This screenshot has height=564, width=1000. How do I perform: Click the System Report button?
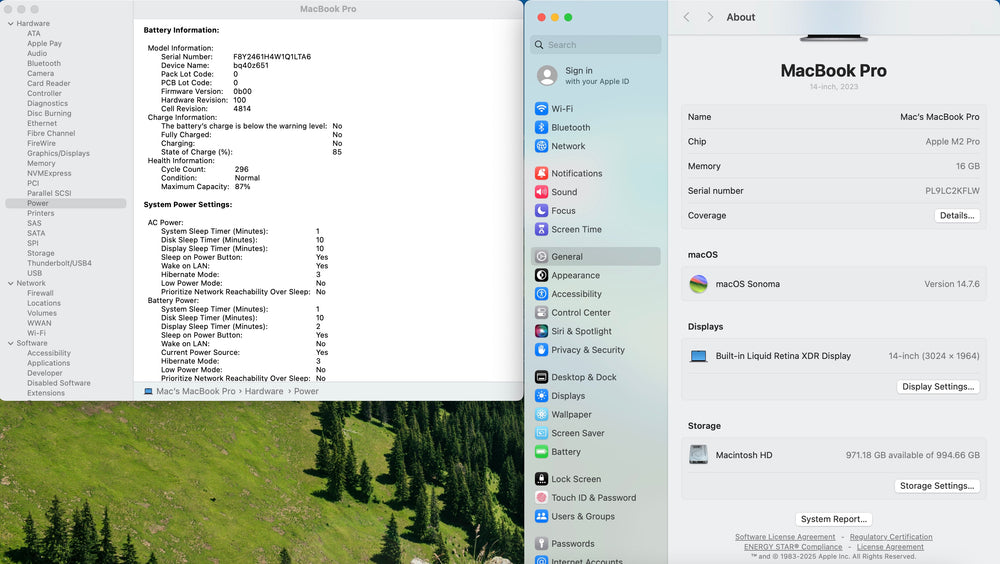834,519
